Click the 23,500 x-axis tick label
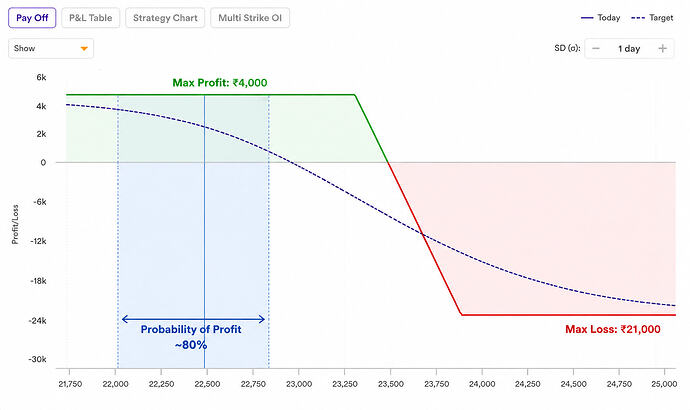 coord(391,384)
